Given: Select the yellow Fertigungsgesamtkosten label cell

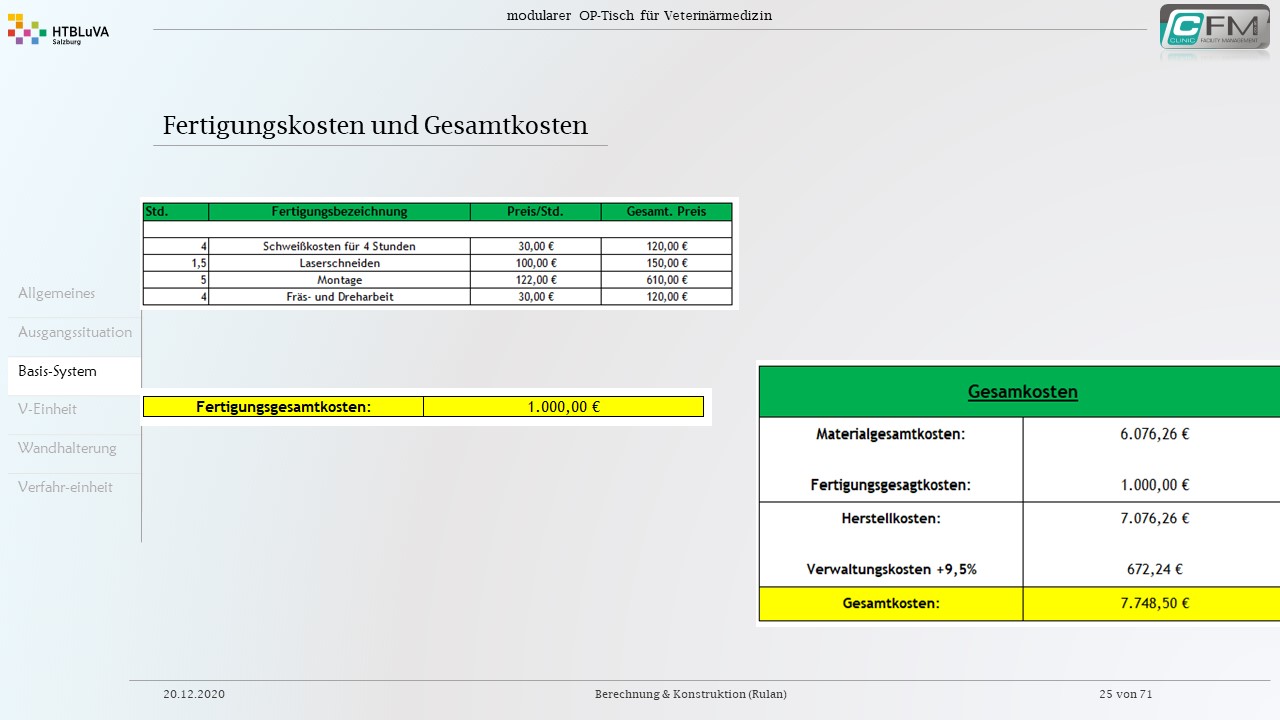Looking at the screenshot, I should pos(283,407).
